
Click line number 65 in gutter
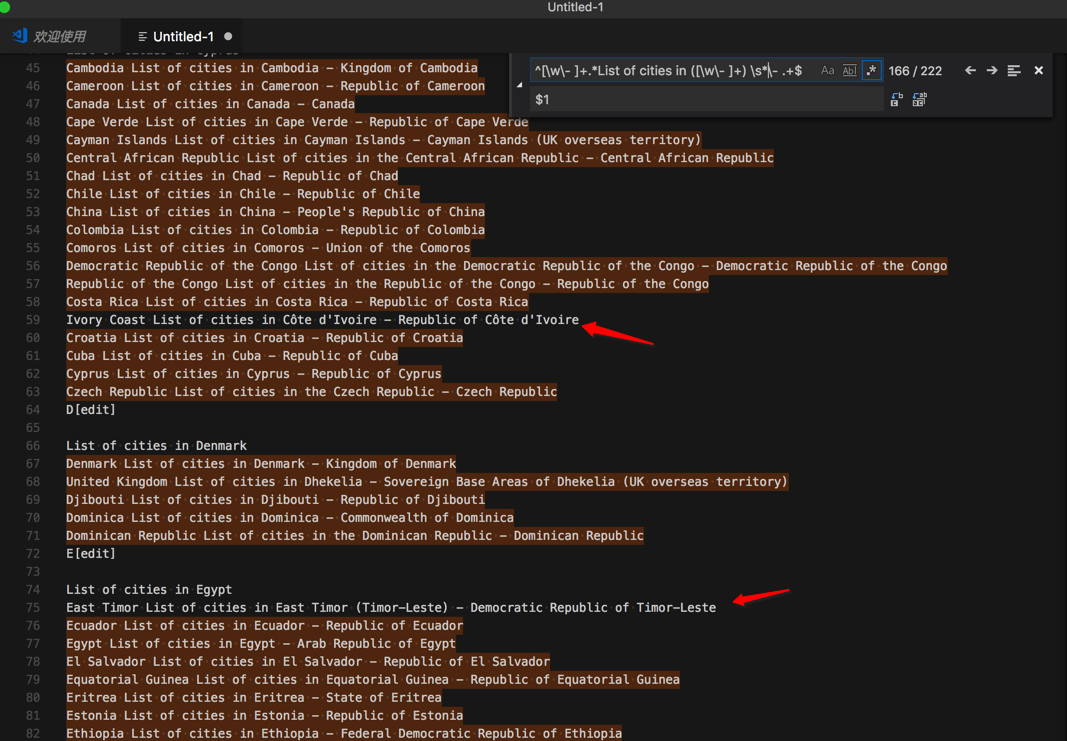[33, 428]
